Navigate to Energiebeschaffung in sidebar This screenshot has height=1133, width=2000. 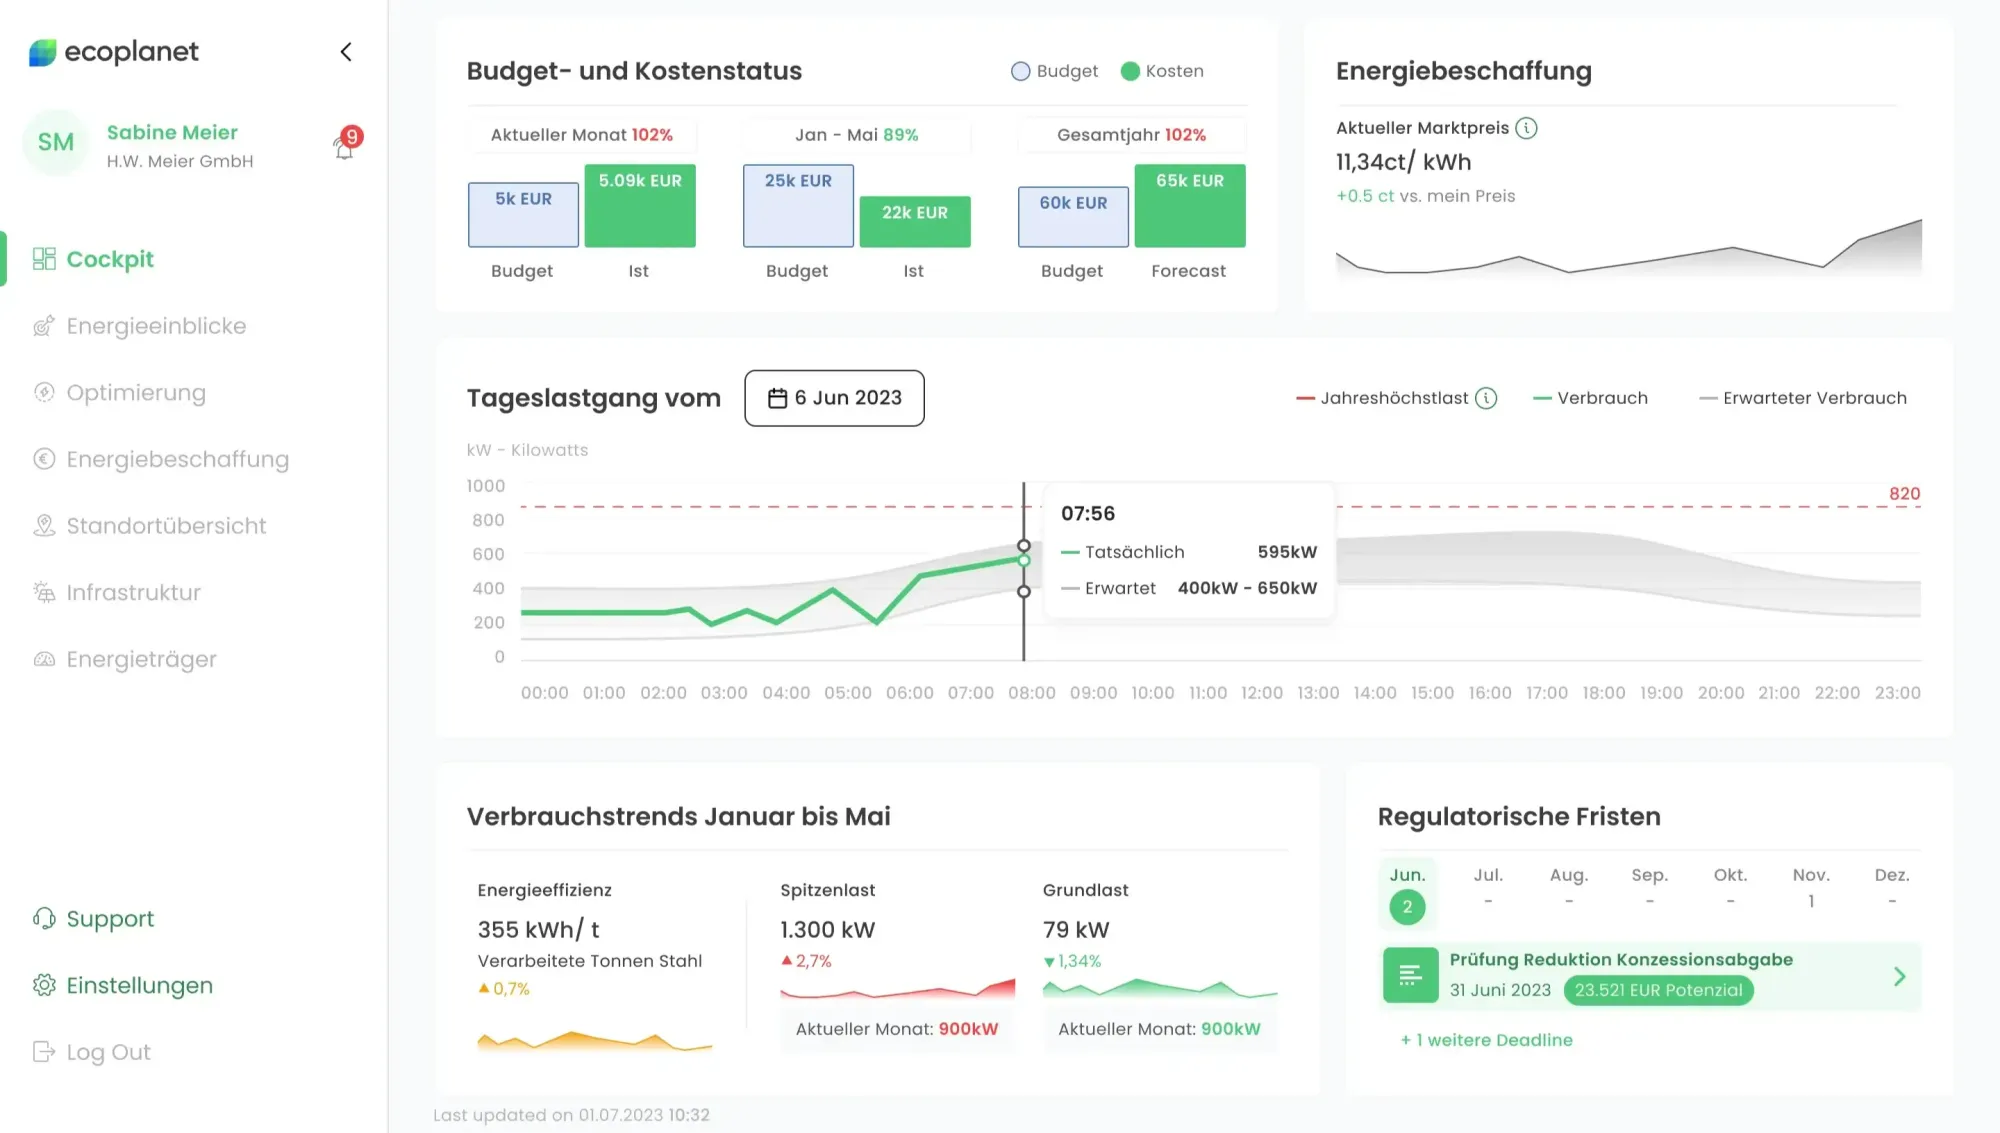pos(178,459)
